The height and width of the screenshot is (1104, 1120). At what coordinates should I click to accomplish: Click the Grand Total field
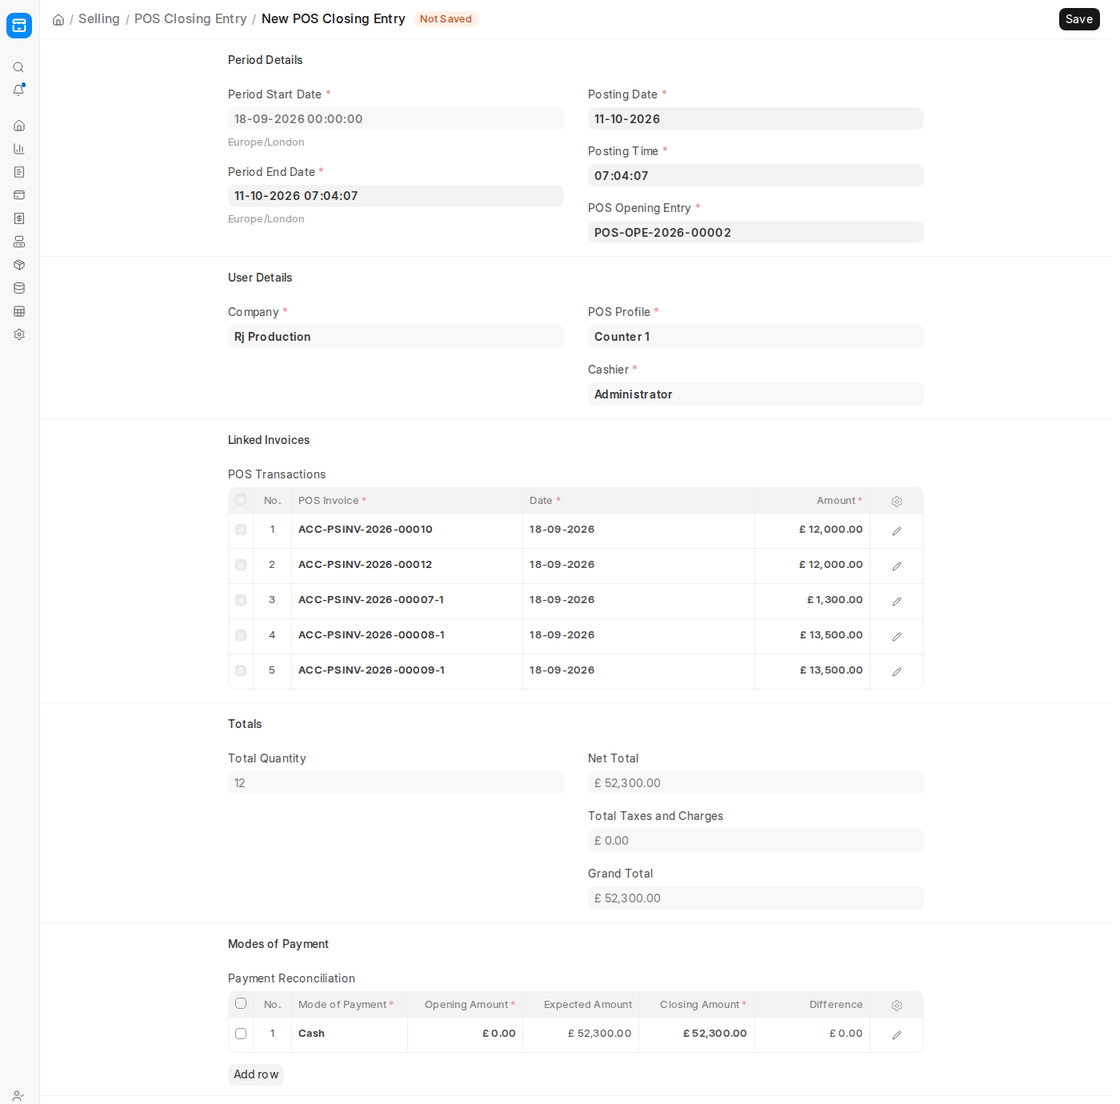pos(755,898)
